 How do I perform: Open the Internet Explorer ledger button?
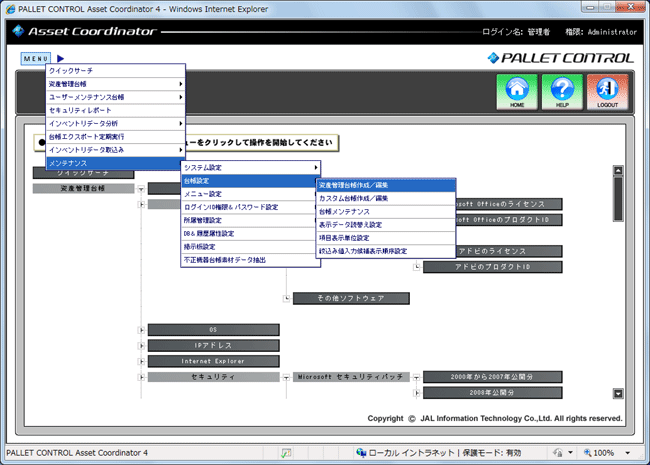click(213, 361)
